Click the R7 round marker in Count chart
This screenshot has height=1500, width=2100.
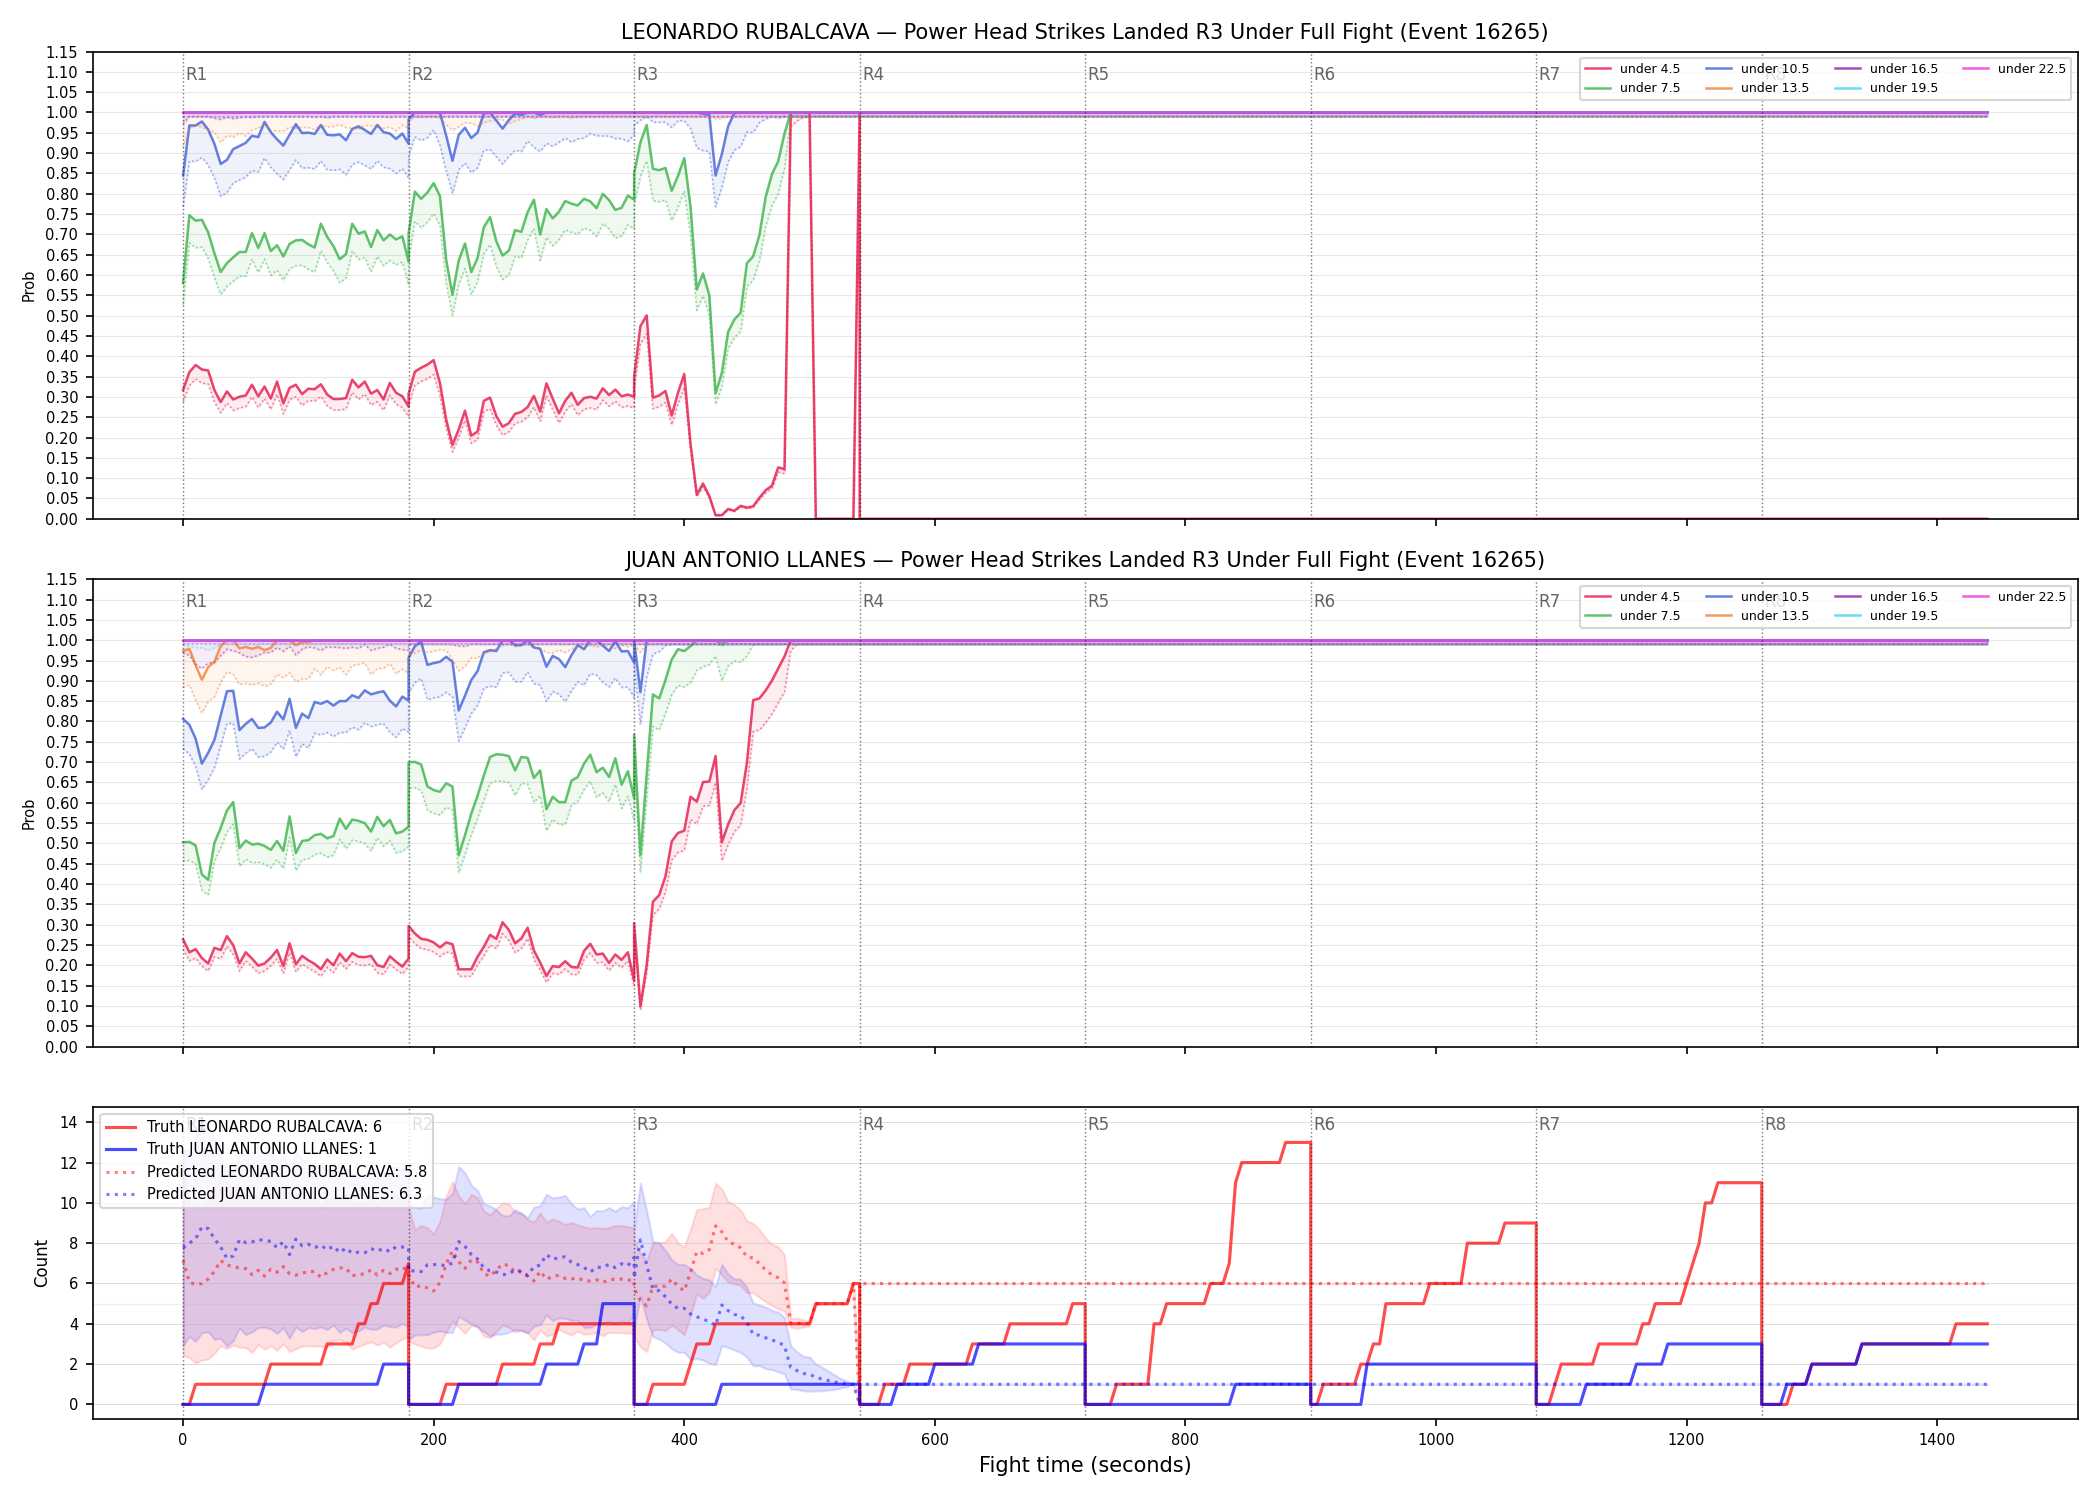click(1549, 1124)
